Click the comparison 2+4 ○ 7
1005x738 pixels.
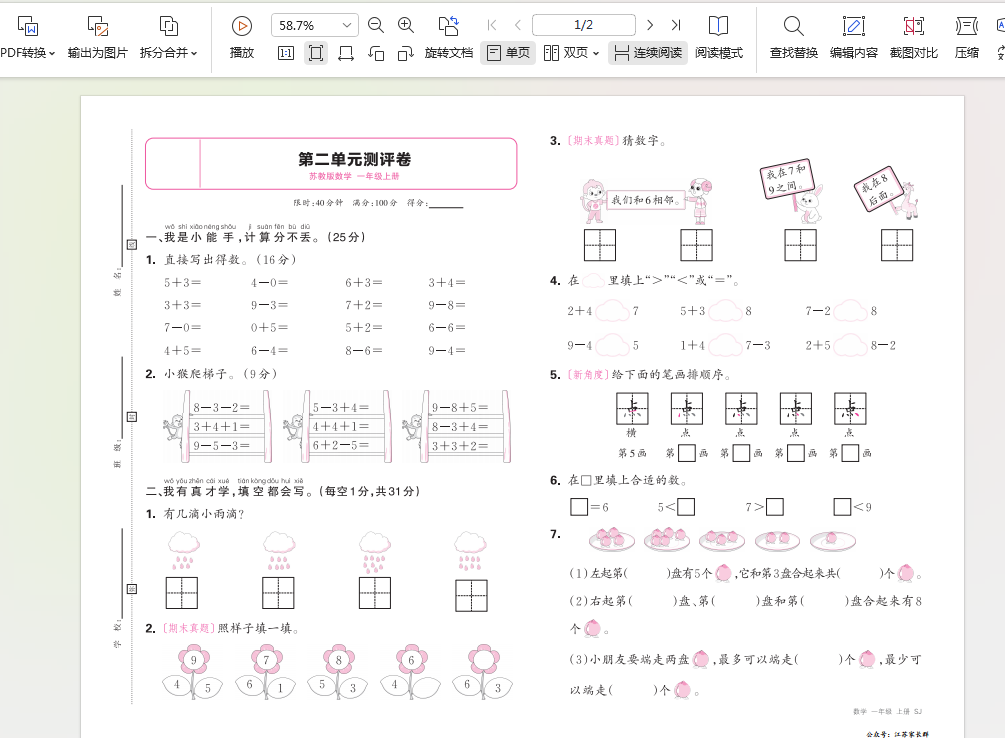[x=602, y=311]
